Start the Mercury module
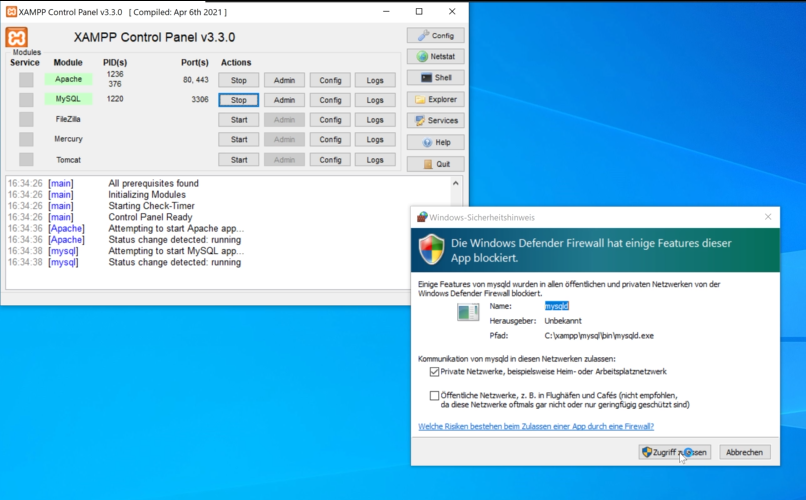Screen dimensions: 806x500 239,140
